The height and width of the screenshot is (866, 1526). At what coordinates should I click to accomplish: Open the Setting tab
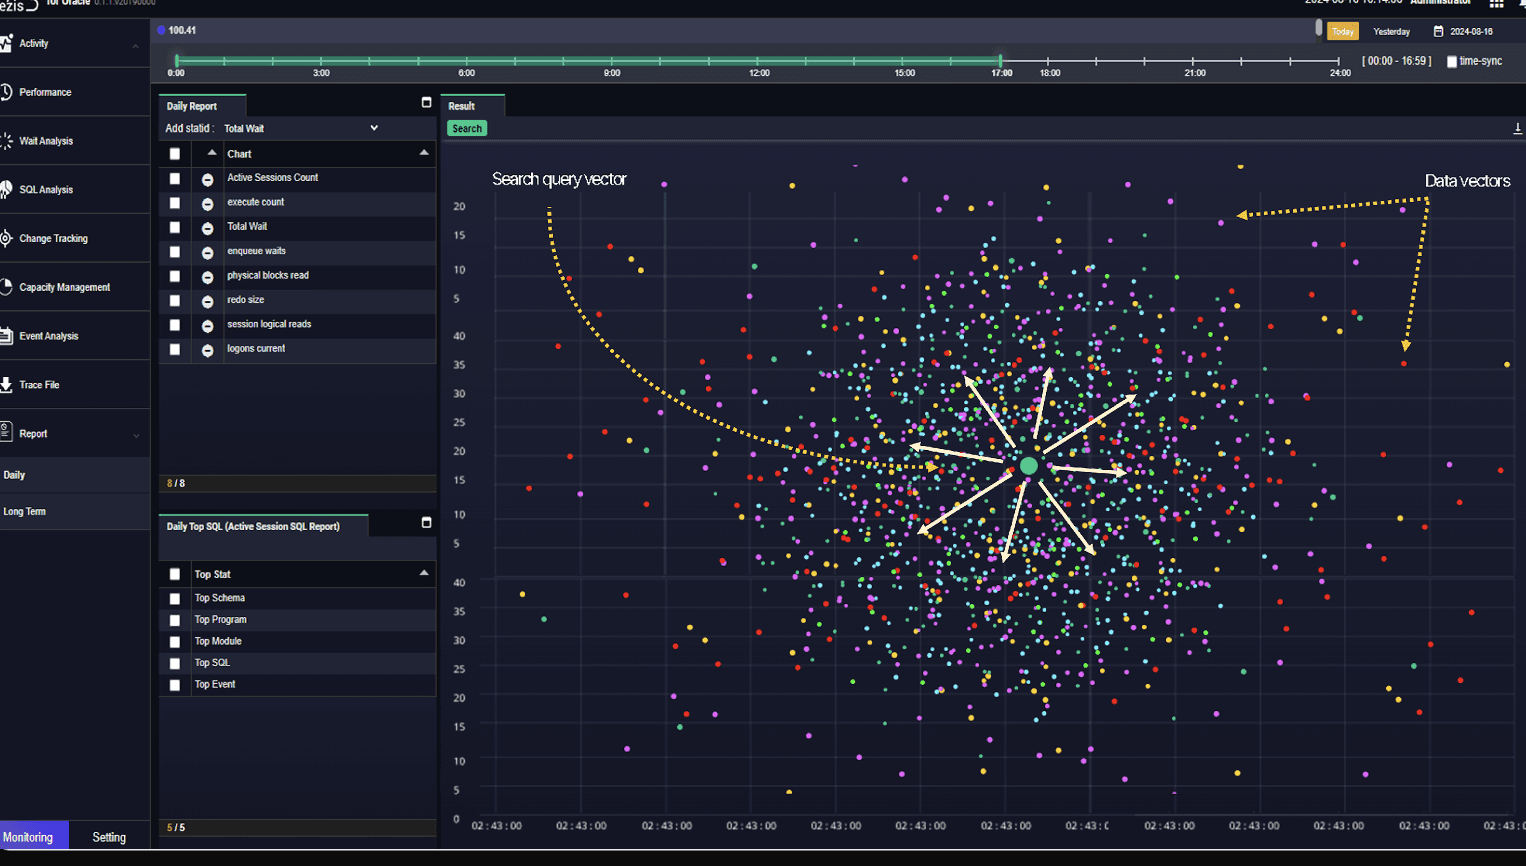[109, 837]
